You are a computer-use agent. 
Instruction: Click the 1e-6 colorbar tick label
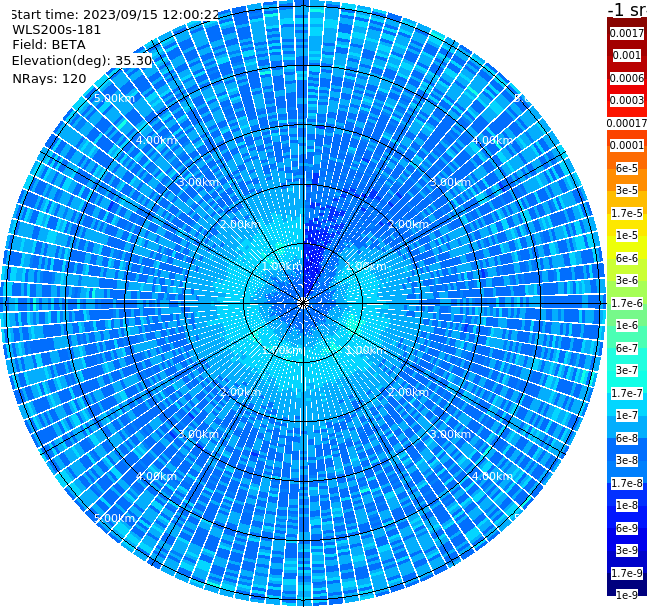pyautogui.click(x=627, y=325)
